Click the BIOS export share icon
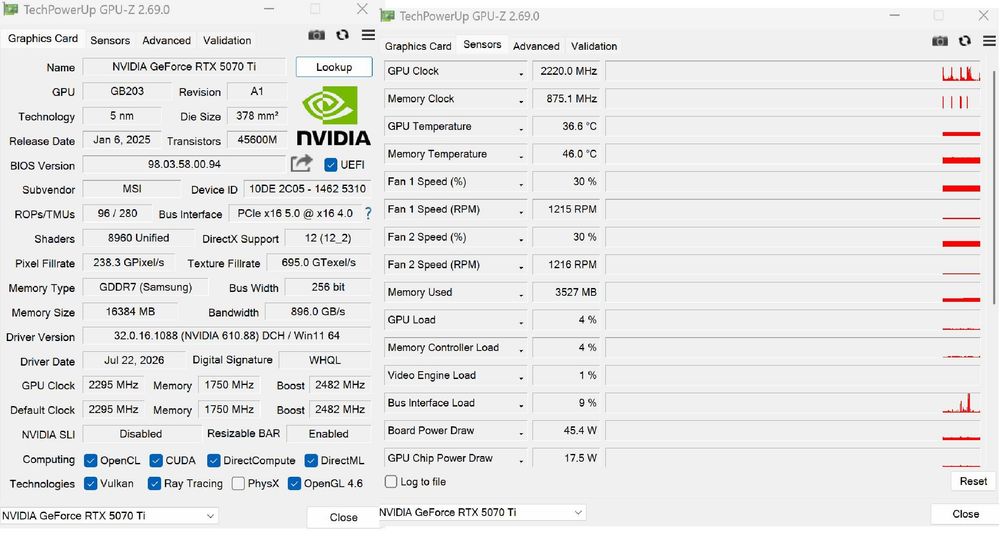 coord(302,163)
